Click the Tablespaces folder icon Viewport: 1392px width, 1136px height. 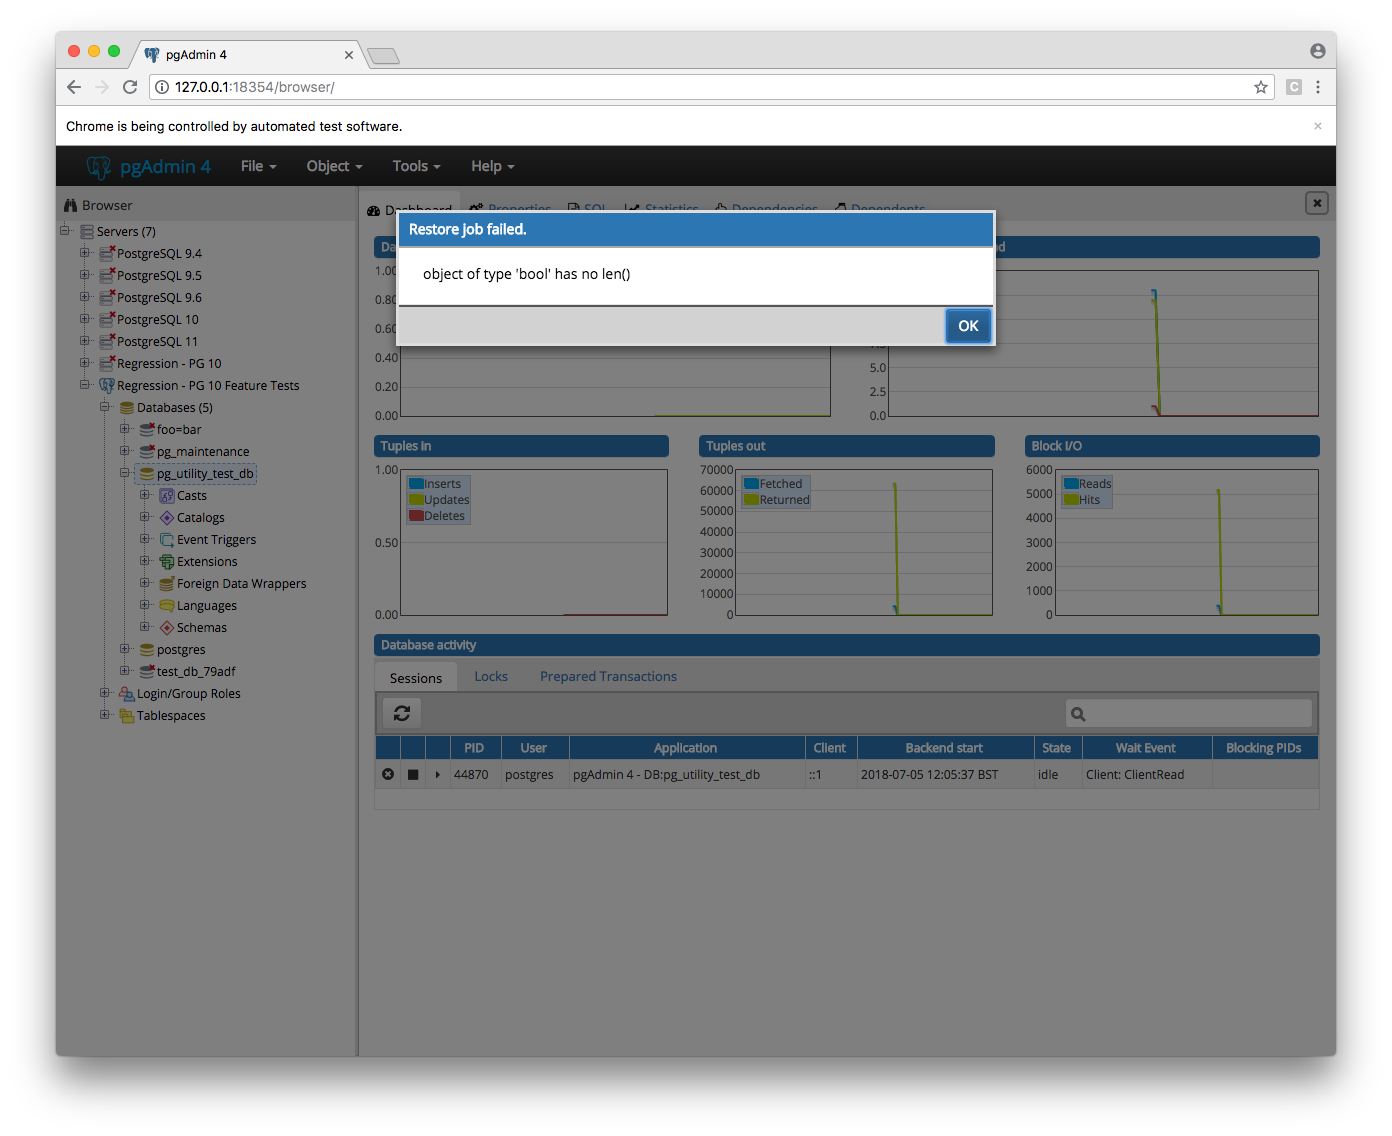pyautogui.click(x=127, y=716)
